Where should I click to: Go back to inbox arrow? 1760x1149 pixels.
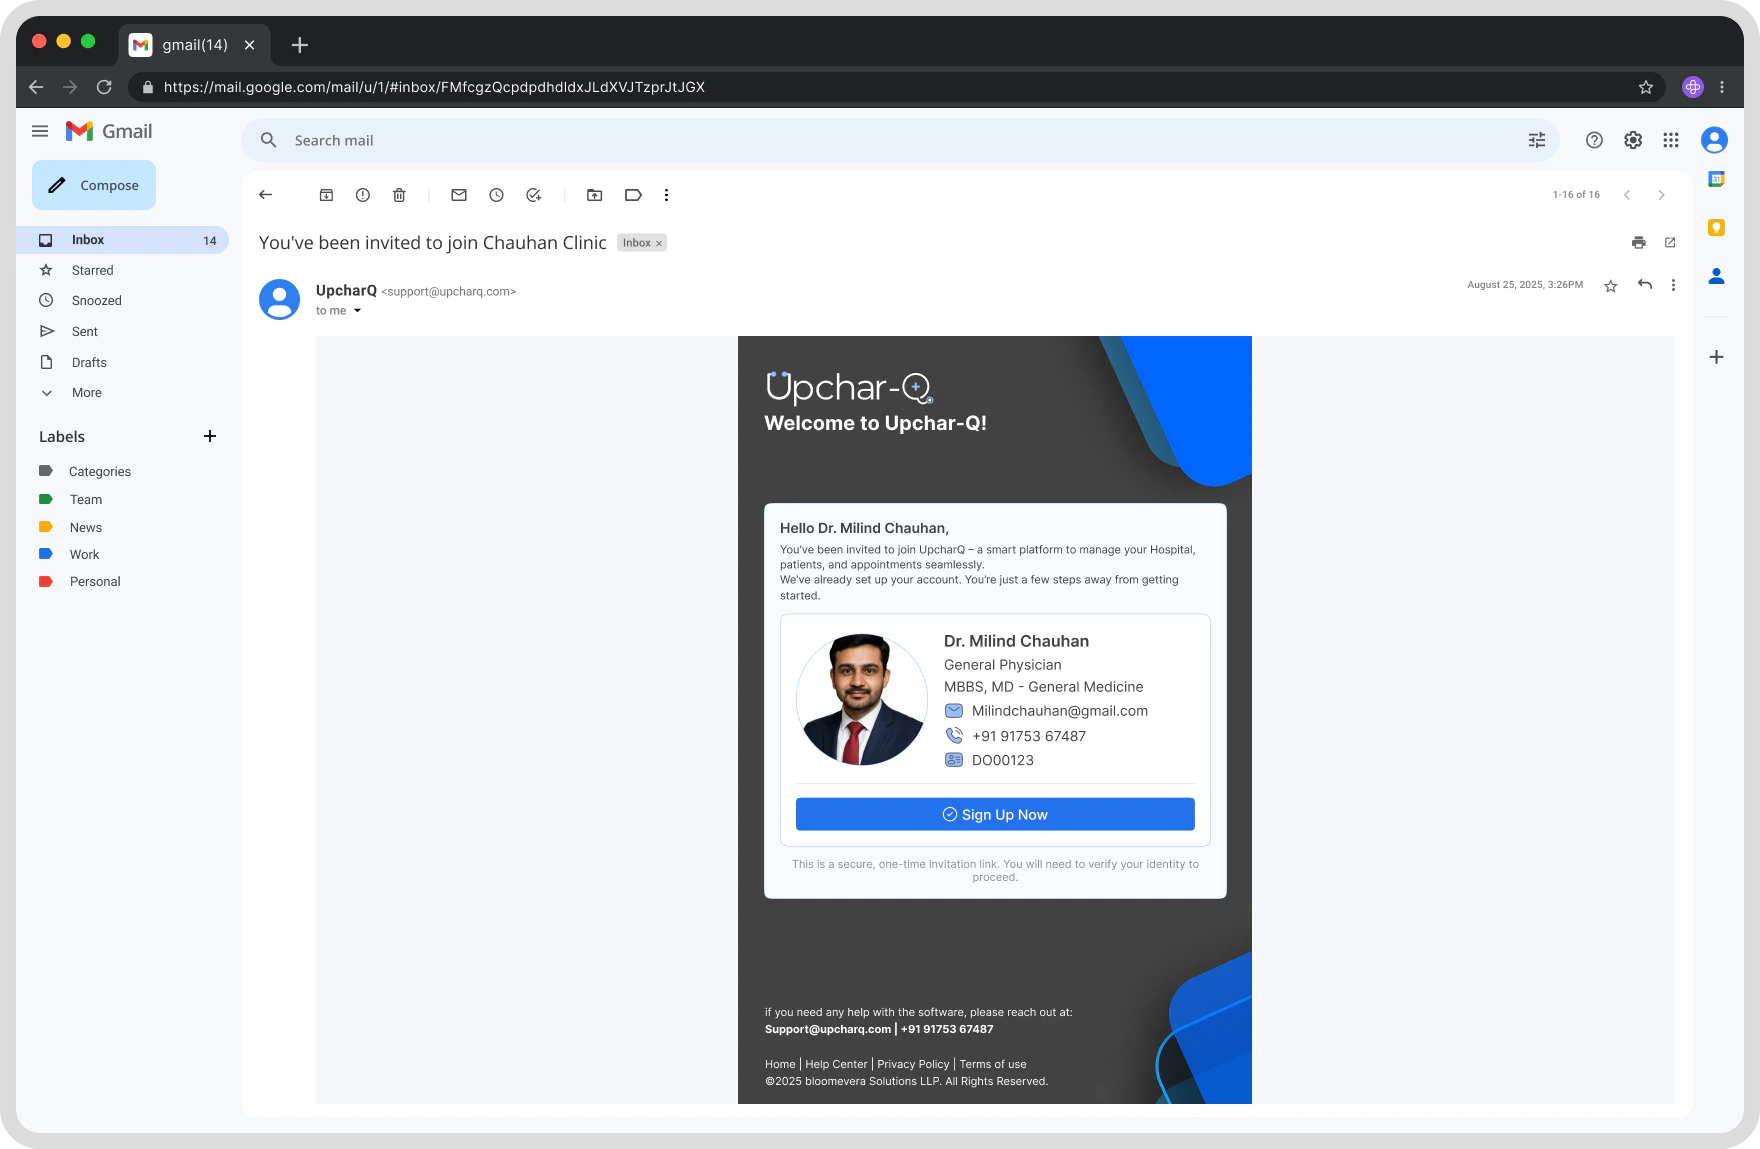click(265, 195)
